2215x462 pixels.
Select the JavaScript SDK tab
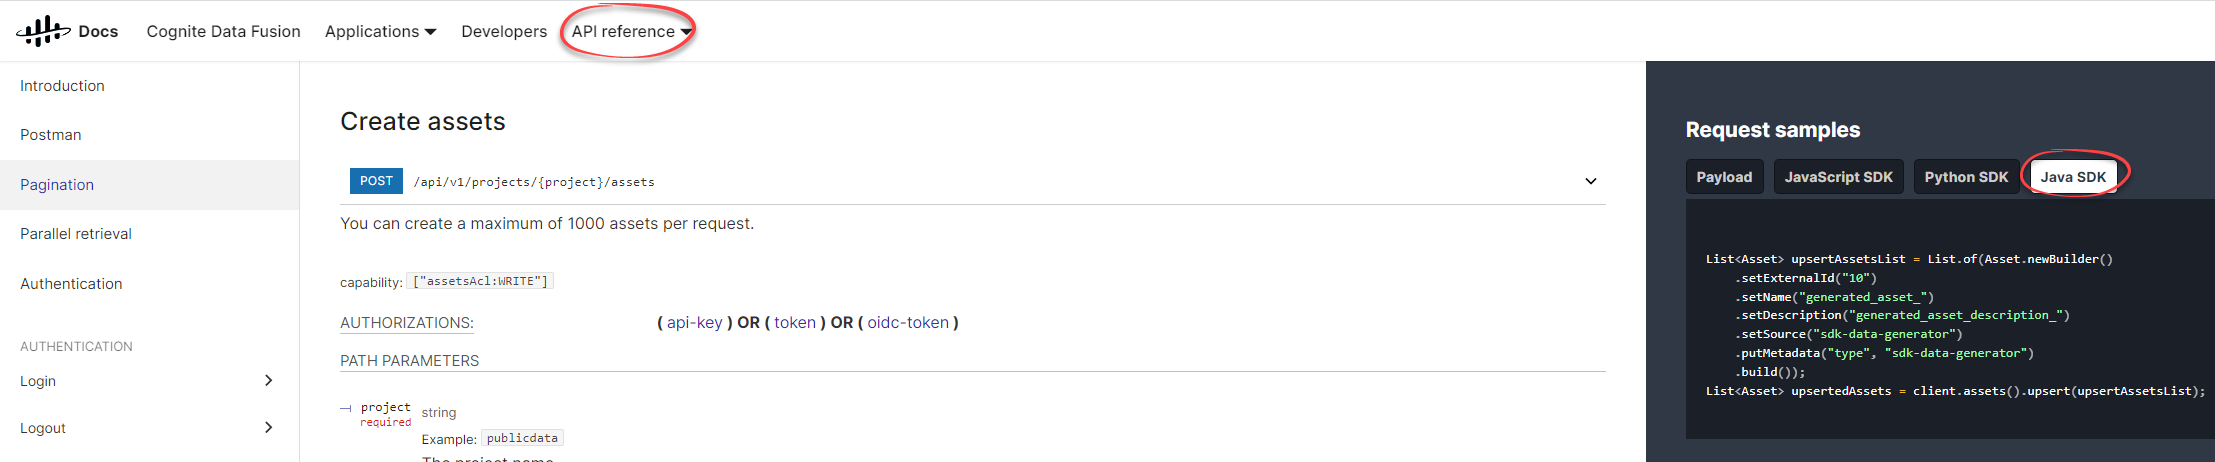click(1838, 176)
